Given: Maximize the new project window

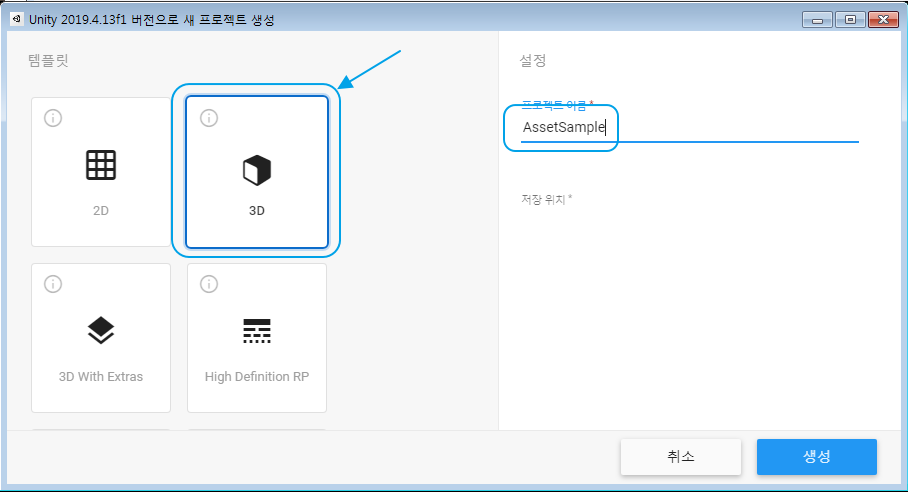Looking at the screenshot, I should click(850, 20).
